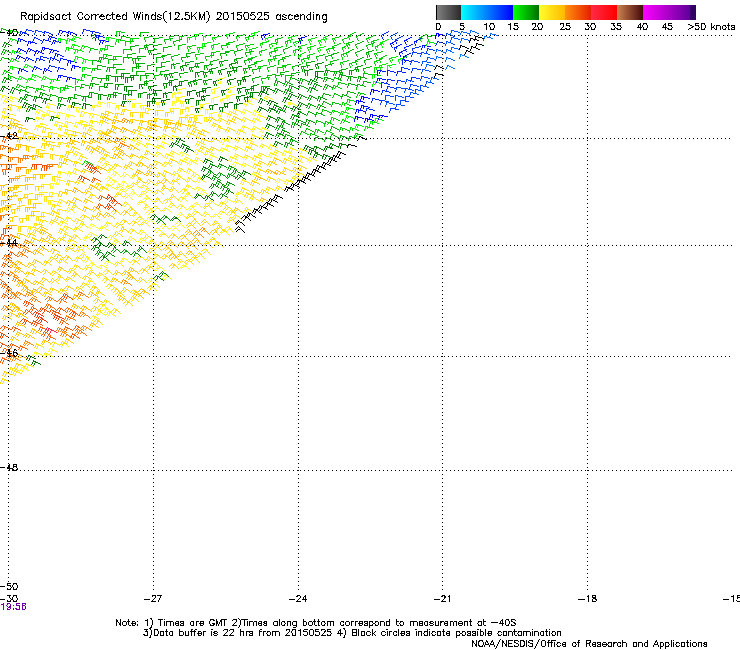Viewport: 740px width, 650px height.
Task: Click the longitude label -30
Action: (9, 599)
